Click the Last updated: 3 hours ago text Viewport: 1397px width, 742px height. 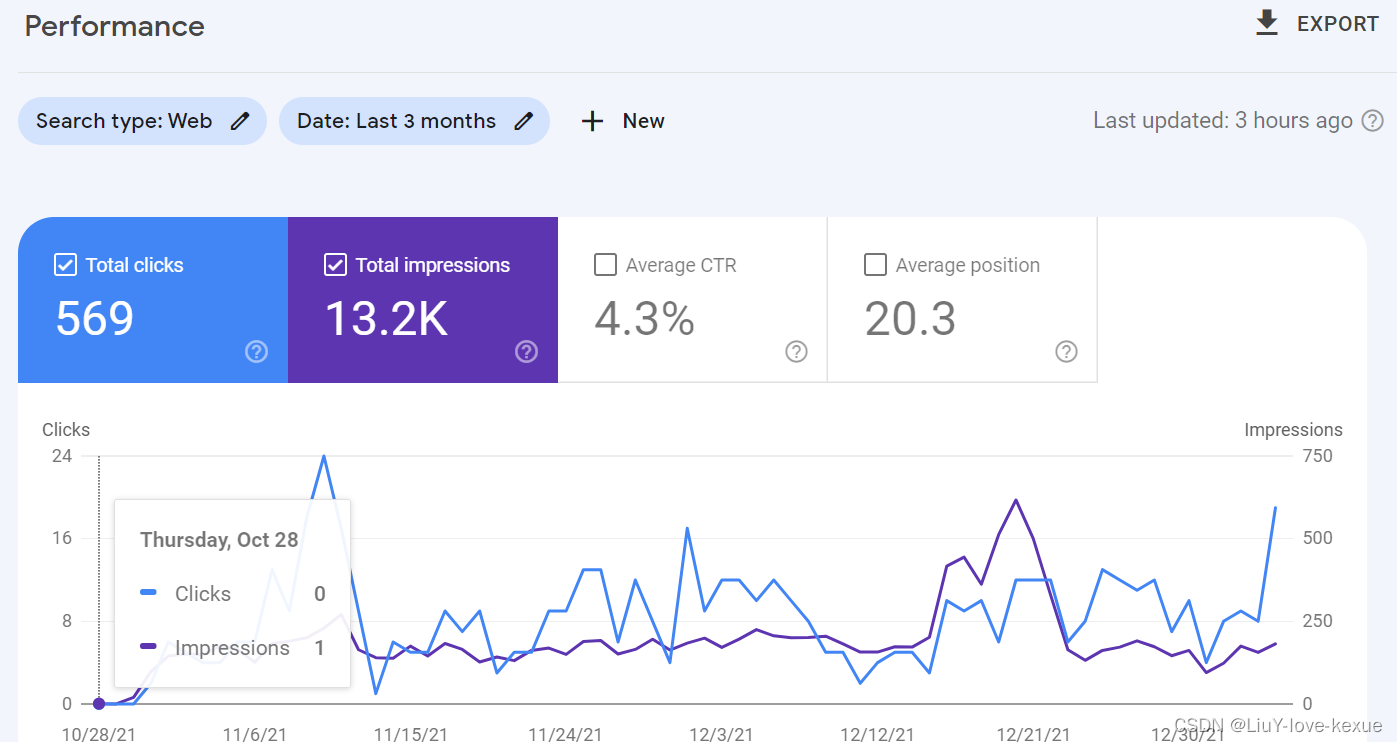point(1223,121)
